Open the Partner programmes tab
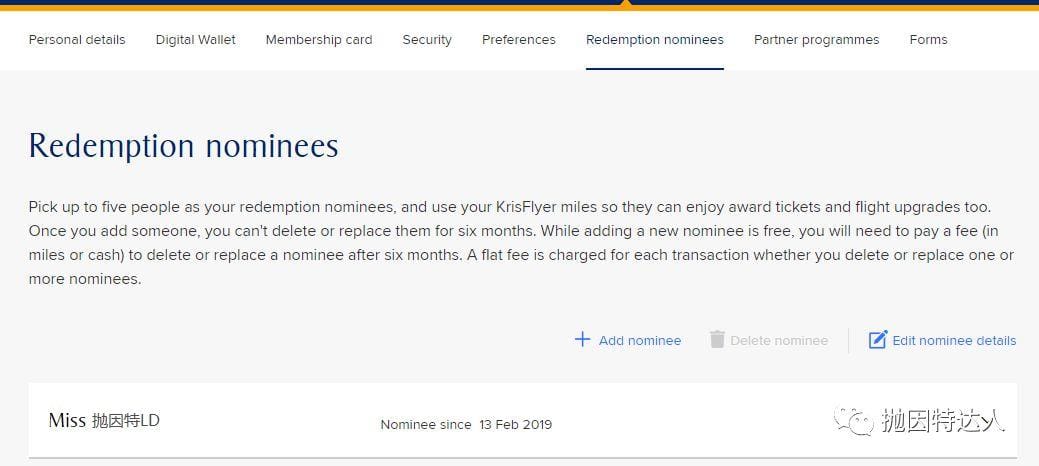This screenshot has width=1039, height=466. 816,40
